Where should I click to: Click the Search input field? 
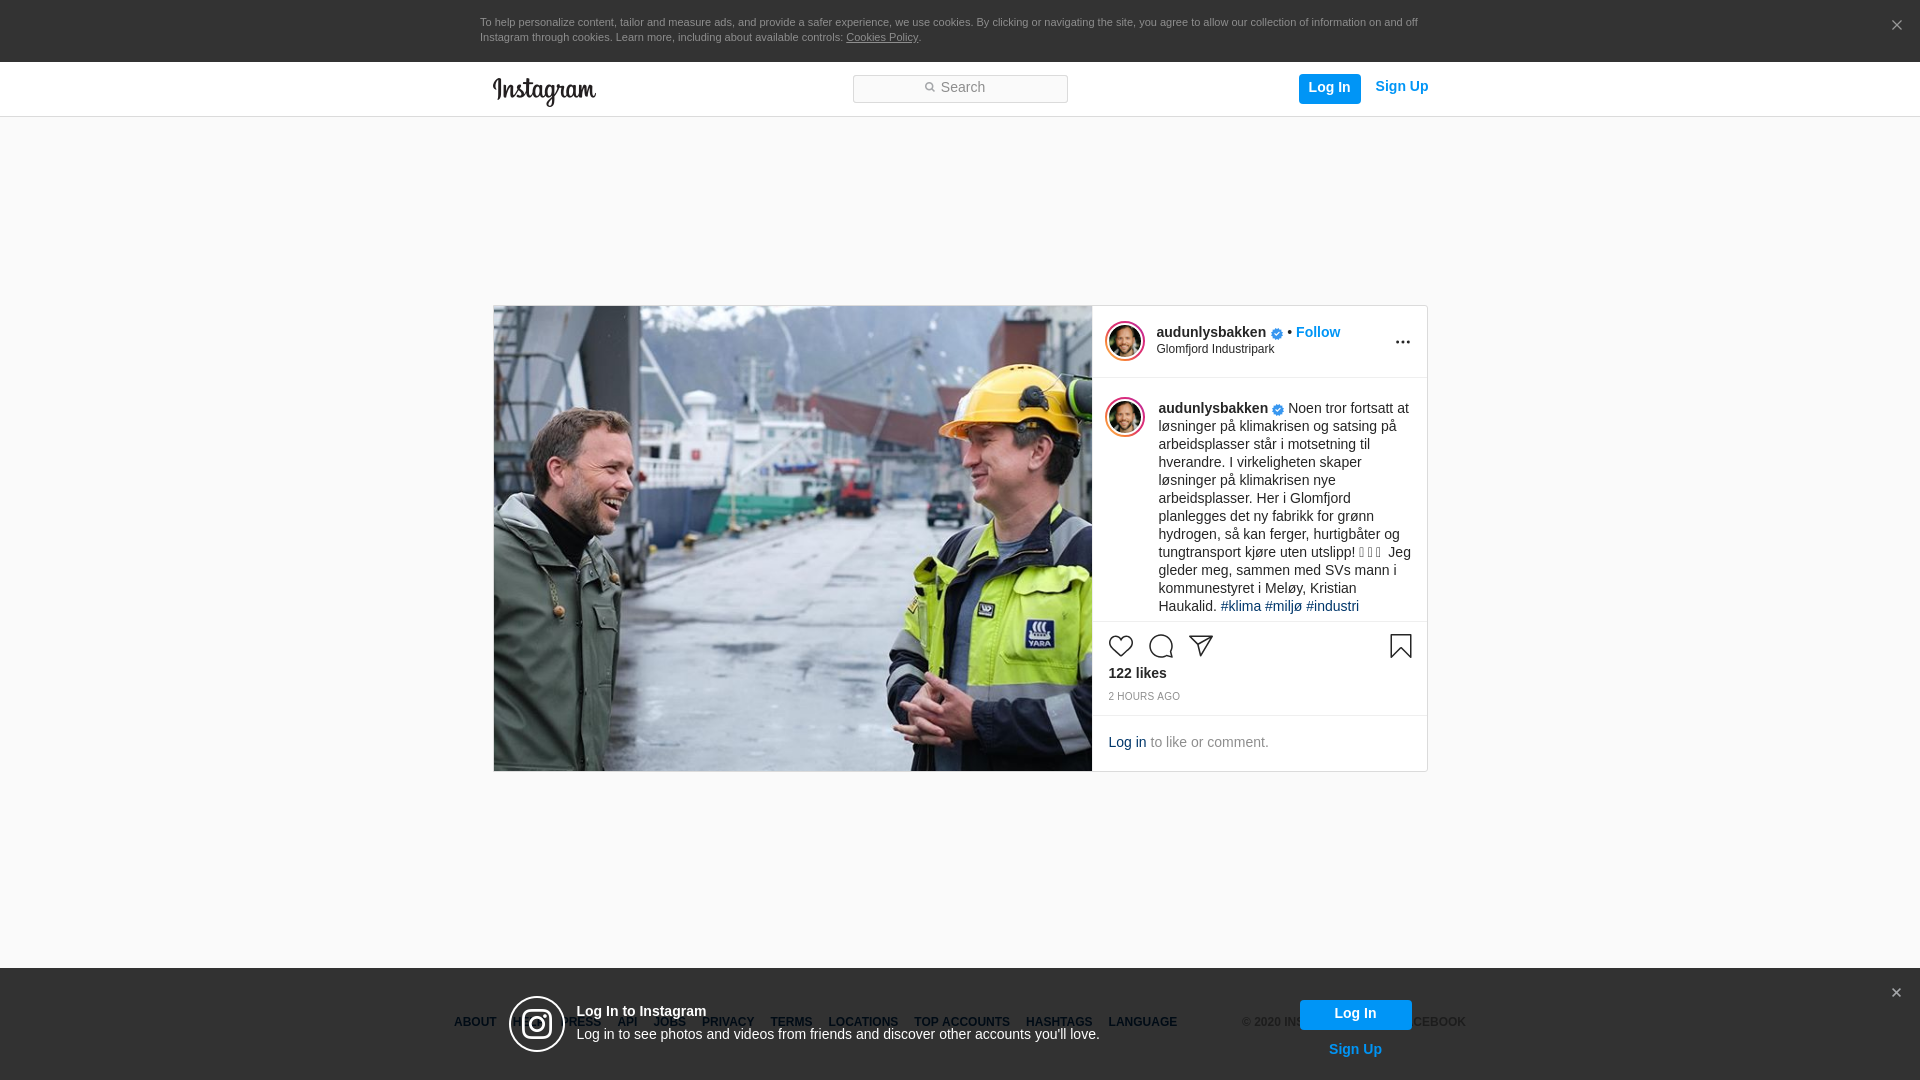960,89
